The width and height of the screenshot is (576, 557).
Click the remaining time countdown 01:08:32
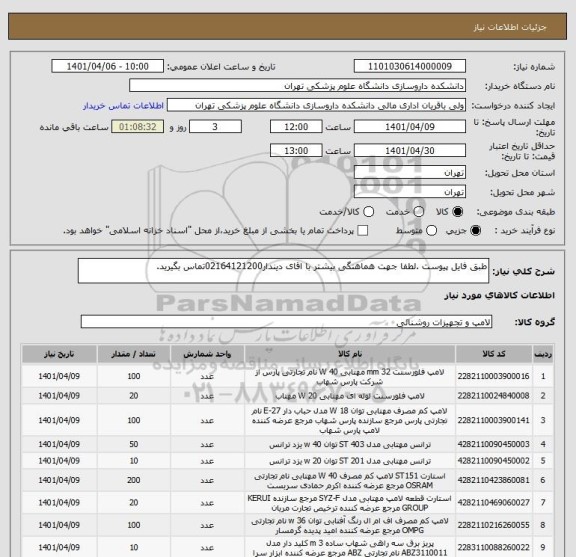[137, 127]
